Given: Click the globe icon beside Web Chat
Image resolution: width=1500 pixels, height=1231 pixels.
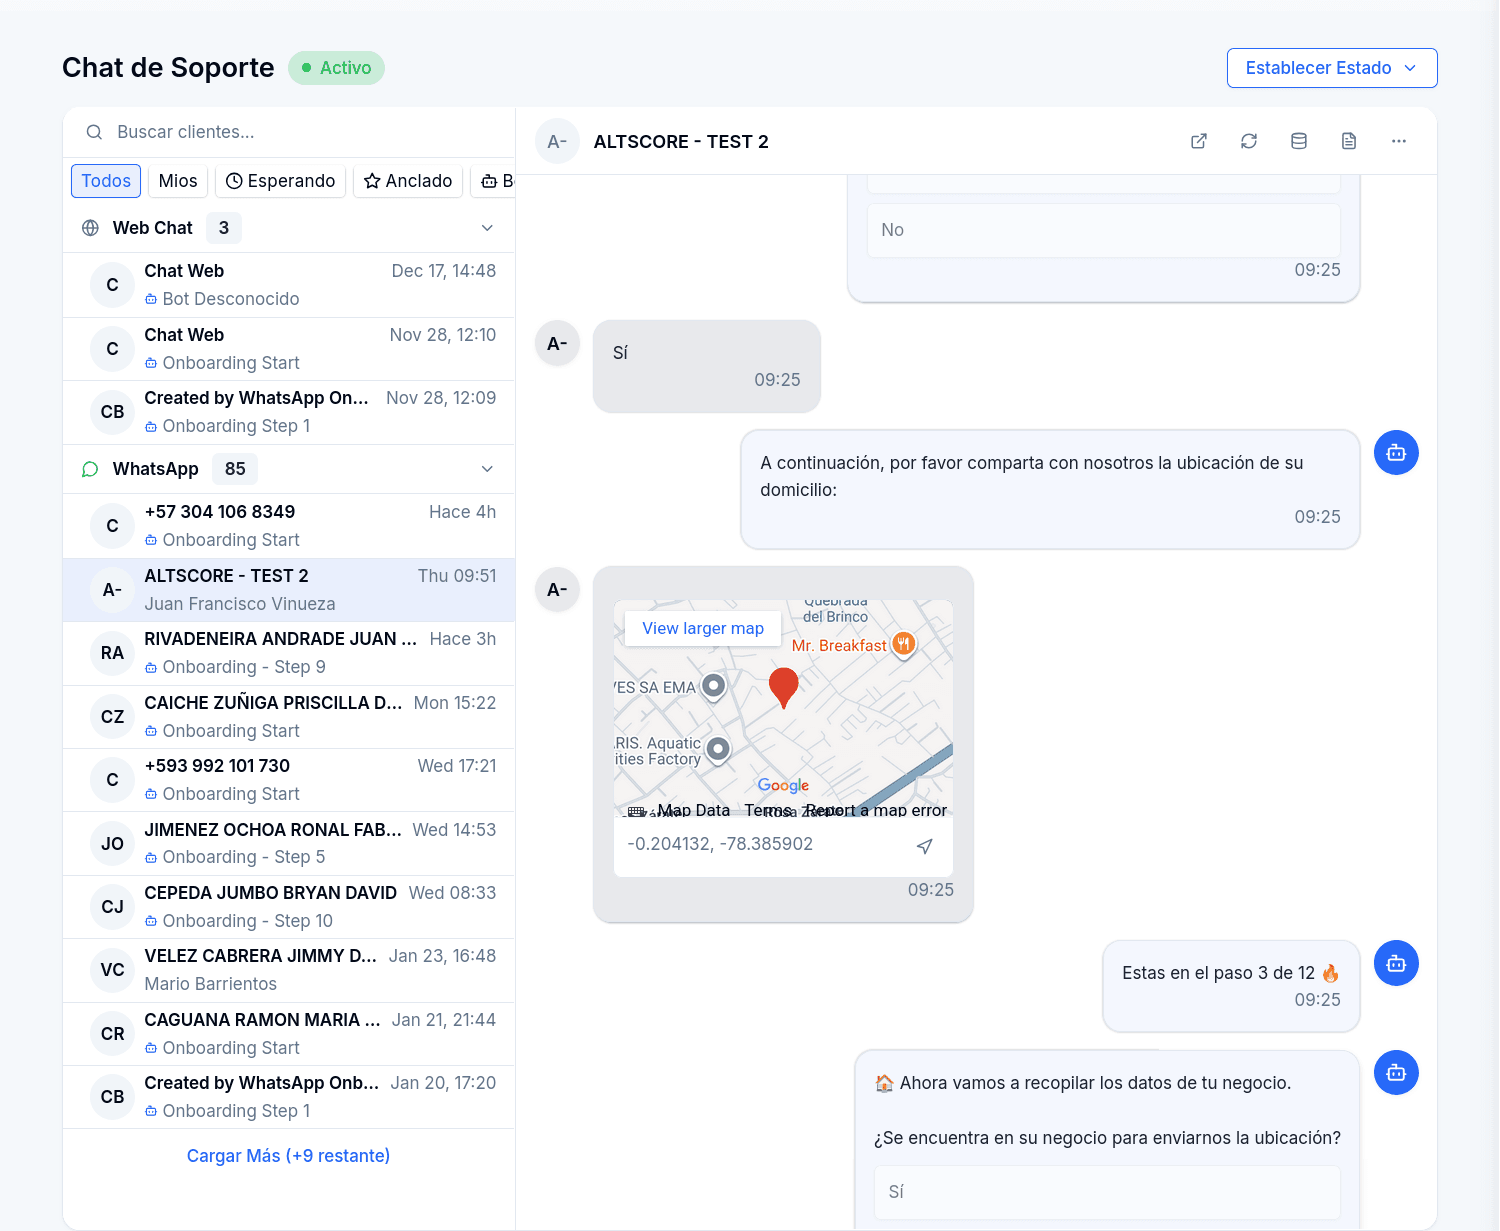Looking at the screenshot, I should pyautogui.click(x=90, y=228).
